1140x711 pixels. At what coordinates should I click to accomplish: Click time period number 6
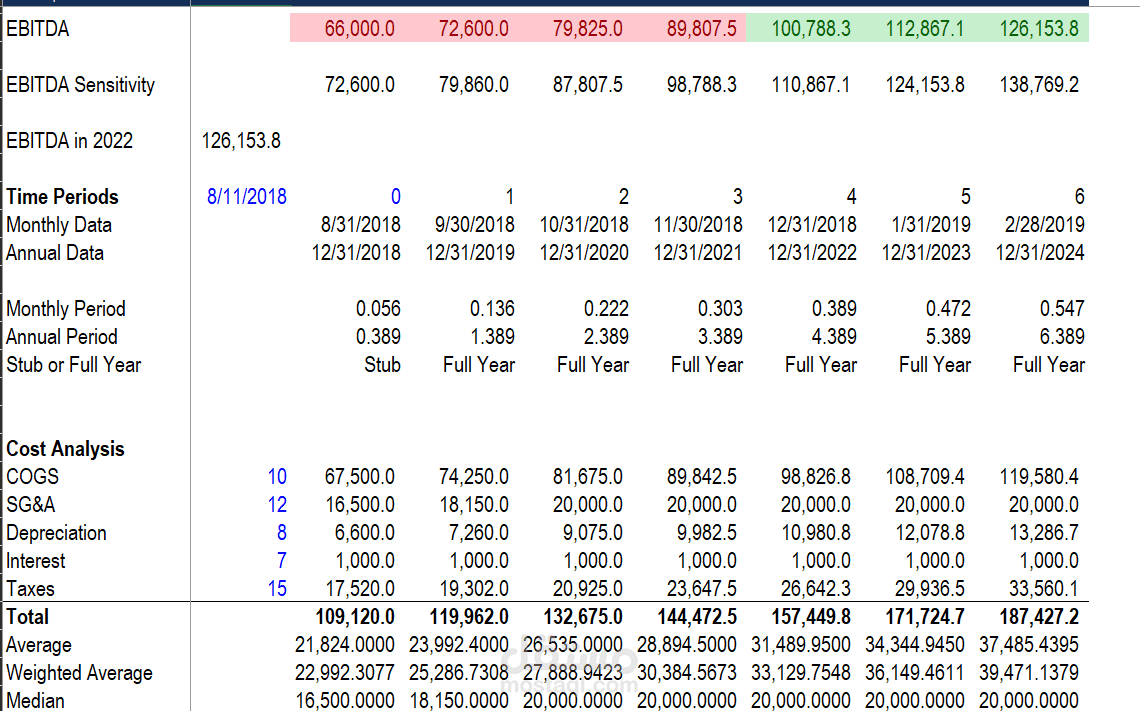point(1080,196)
